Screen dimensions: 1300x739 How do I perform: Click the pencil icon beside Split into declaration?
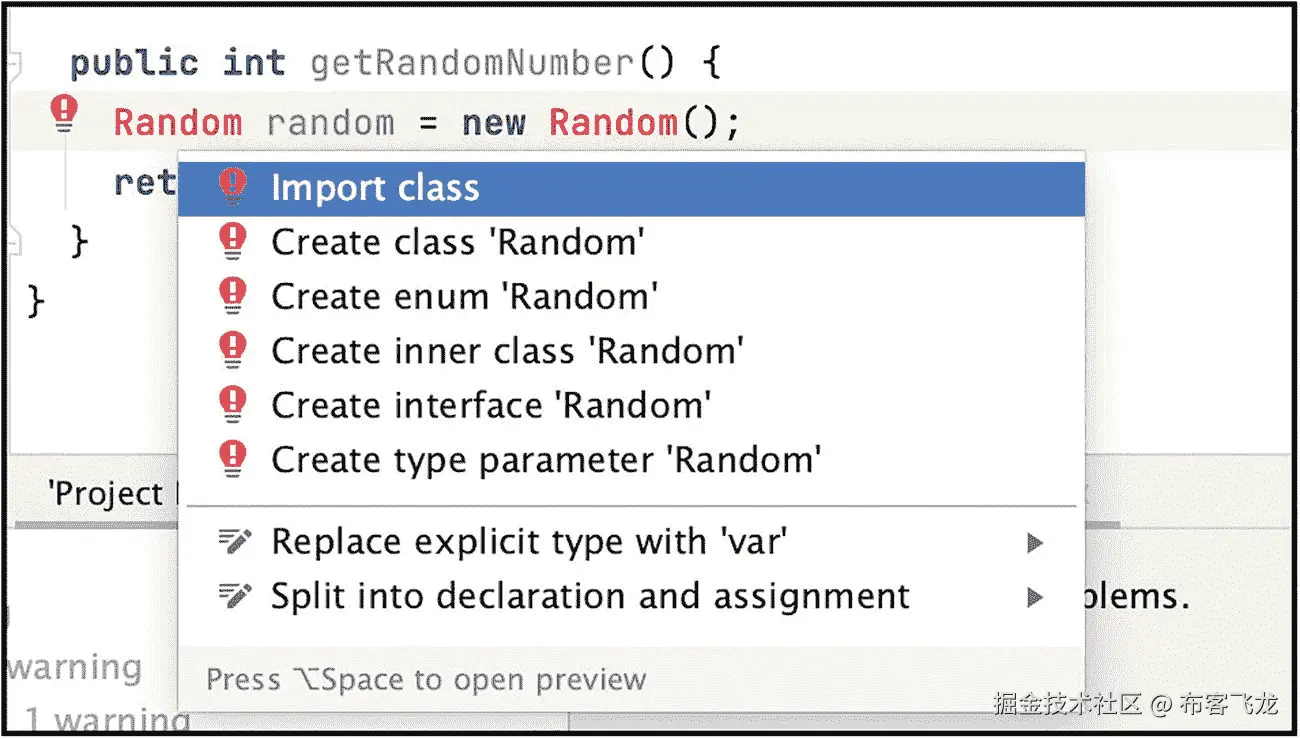234,596
